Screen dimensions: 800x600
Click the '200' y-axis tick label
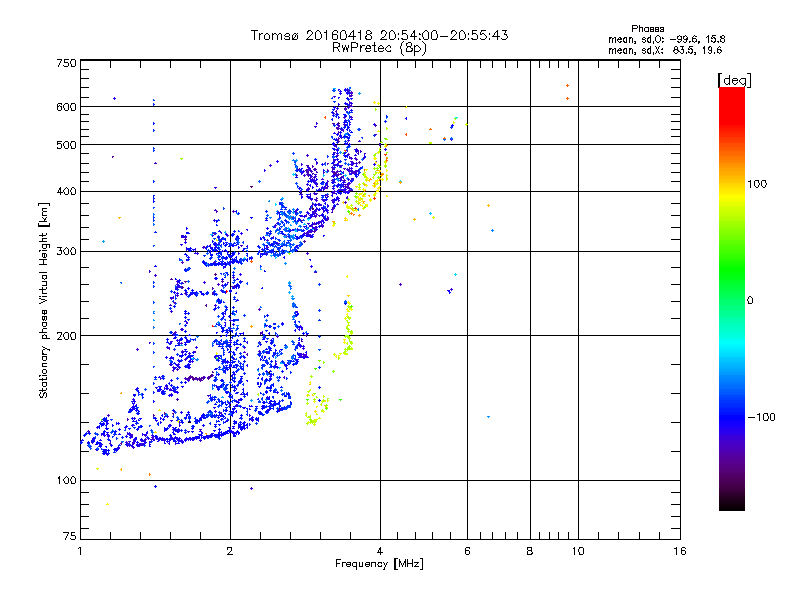[66, 336]
